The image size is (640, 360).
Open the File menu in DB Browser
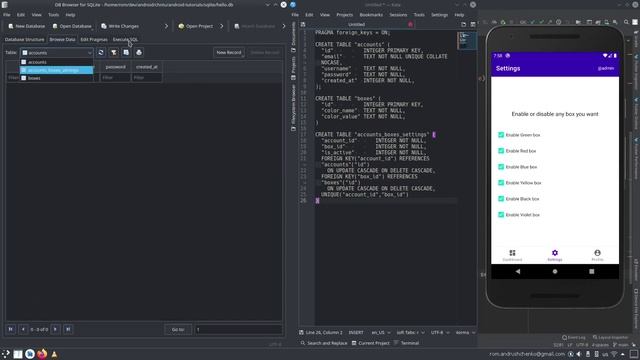click(7, 15)
